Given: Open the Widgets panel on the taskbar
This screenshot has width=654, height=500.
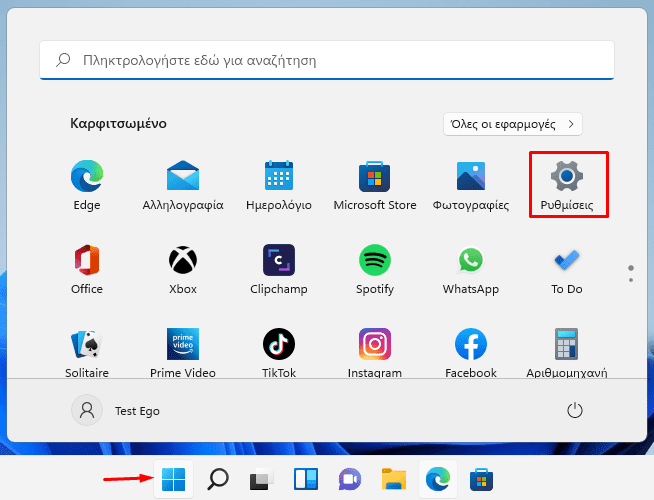Looking at the screenshot, I should (306, 479).
